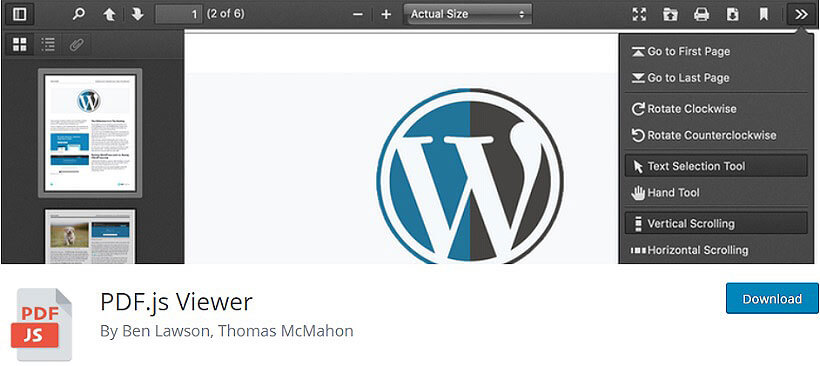Screen dimensions: 820x366
Task: Open the find magnifier search icon
Action: pos(78,14)
